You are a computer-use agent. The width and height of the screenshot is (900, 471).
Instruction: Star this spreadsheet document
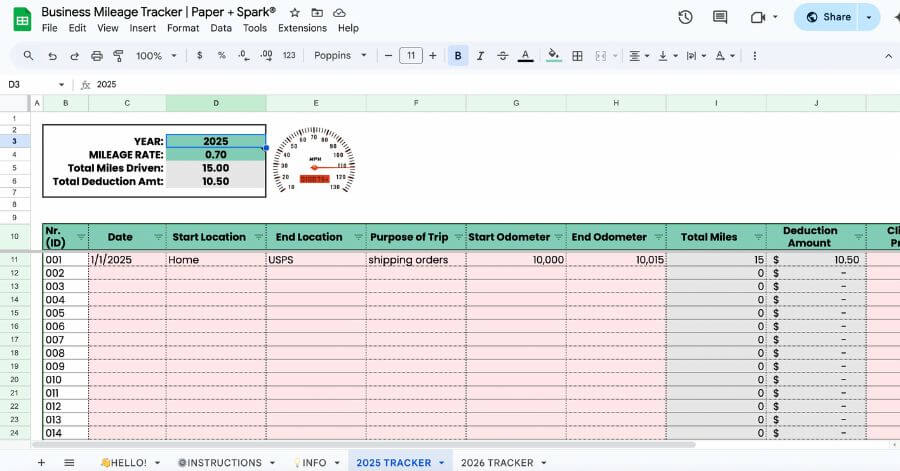click(x=294, y=13)
